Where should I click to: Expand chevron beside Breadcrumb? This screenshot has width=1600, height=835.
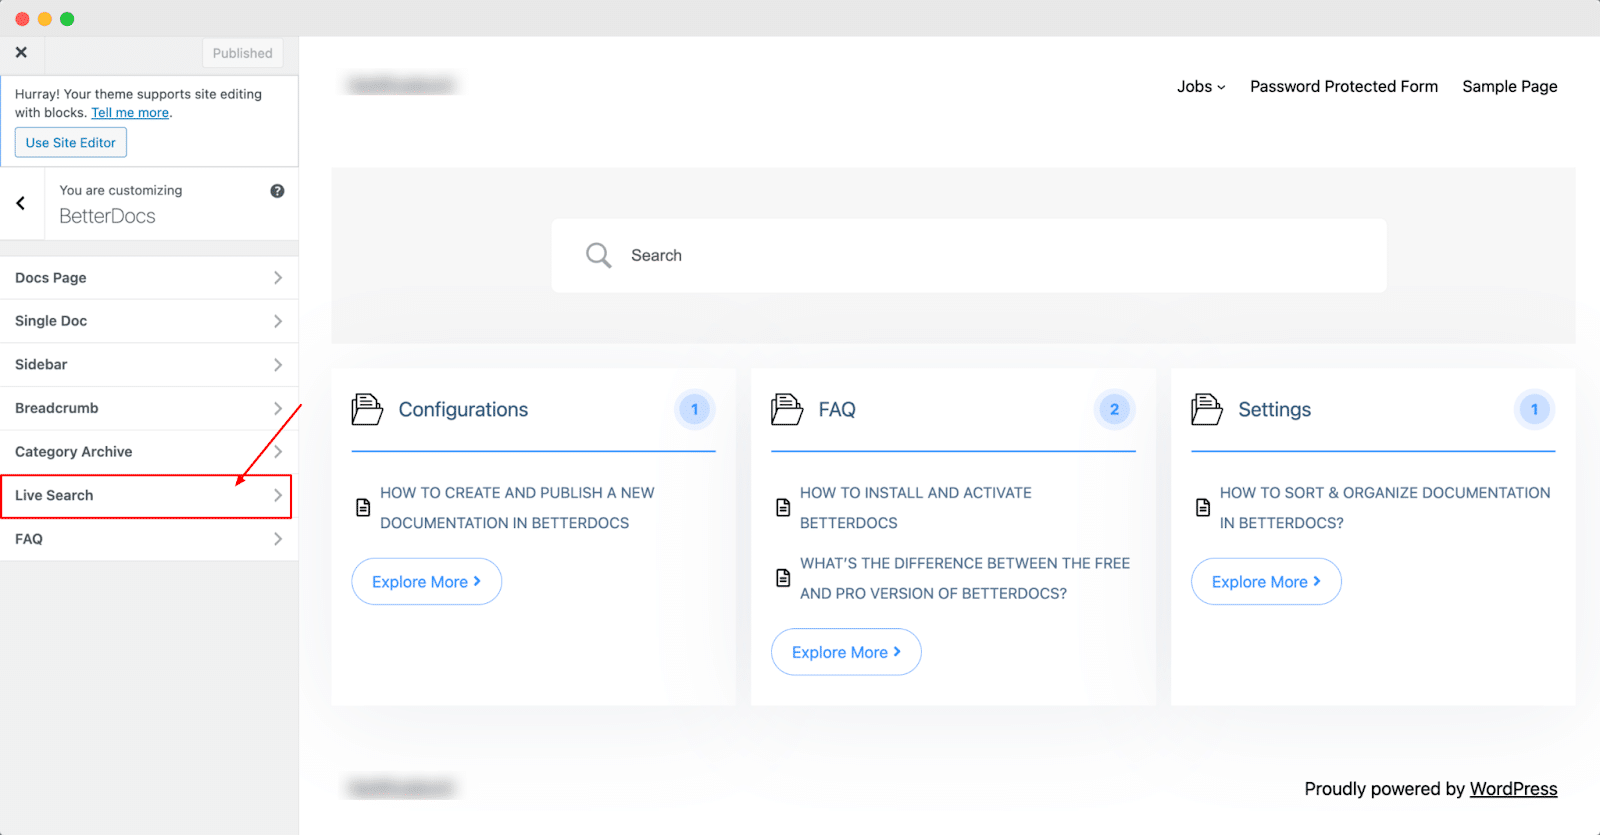(278, 408)
